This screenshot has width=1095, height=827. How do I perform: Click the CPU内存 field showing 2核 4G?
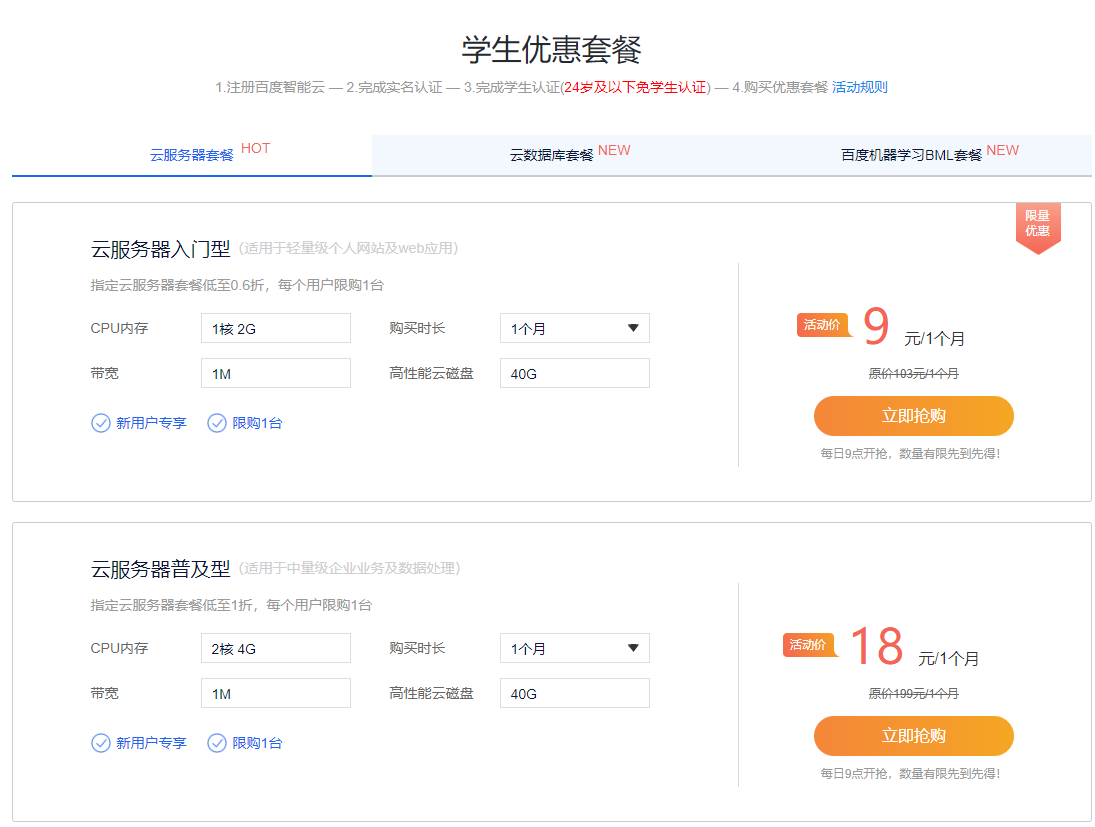(x=275, y=648)
